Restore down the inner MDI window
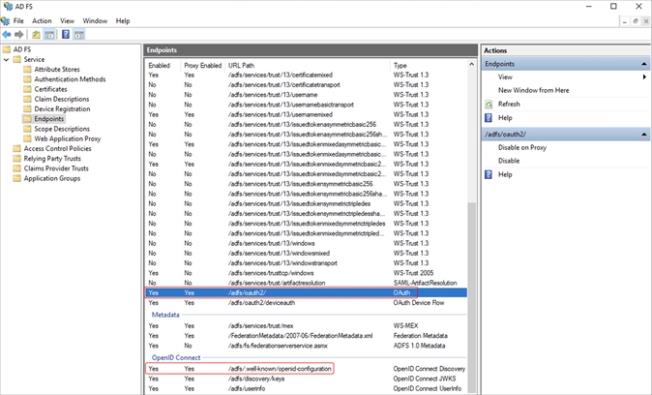Image resolution: width=652 pixels, height=395 pixels. (x=635, y=21)
